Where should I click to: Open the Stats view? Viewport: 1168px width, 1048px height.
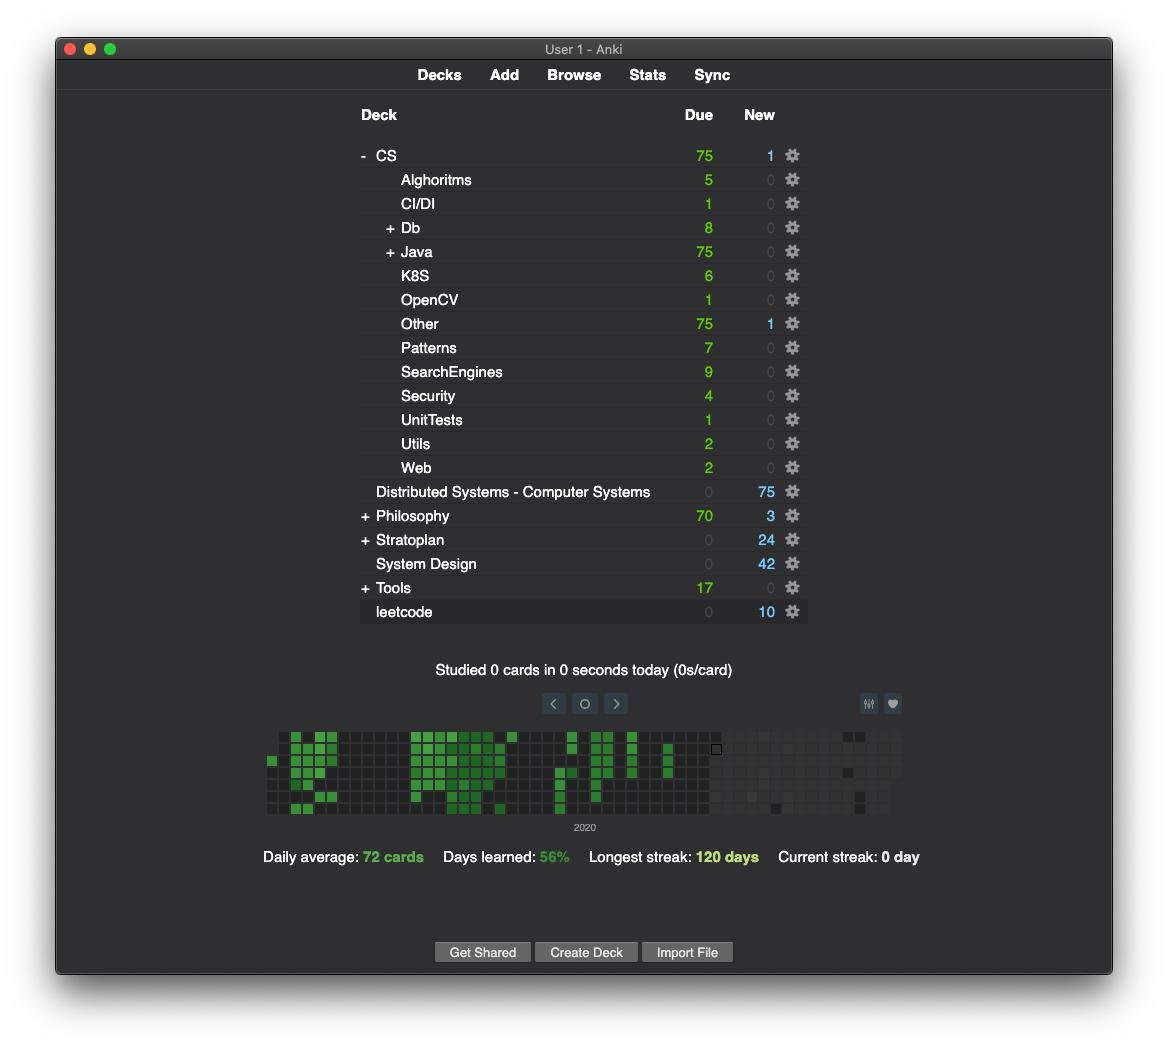pos(647,75)
